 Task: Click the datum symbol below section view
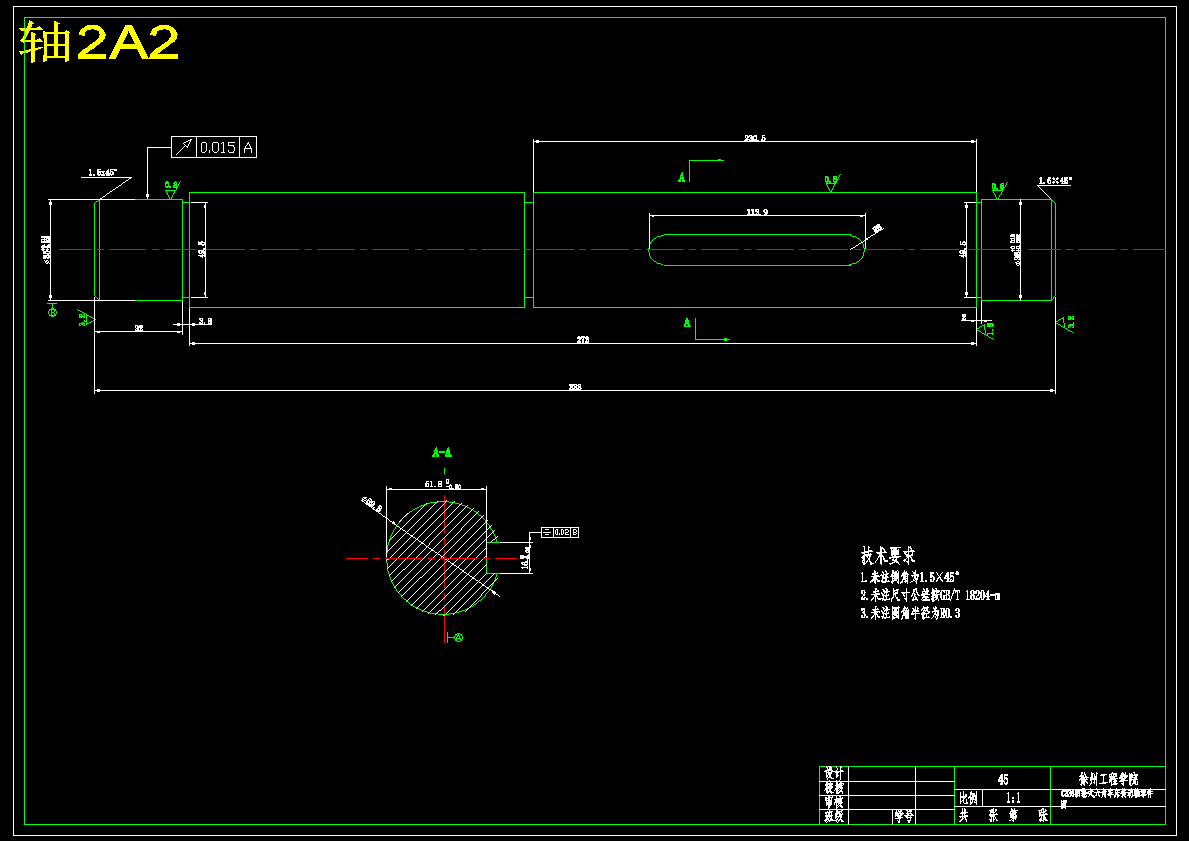click(x=454, y=637)
